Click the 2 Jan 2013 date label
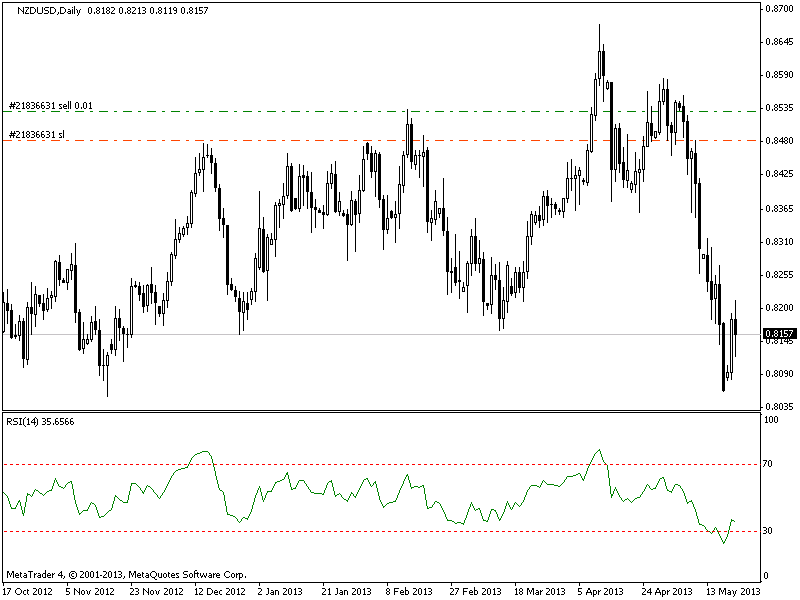800x600 pixels. (280, 592)
